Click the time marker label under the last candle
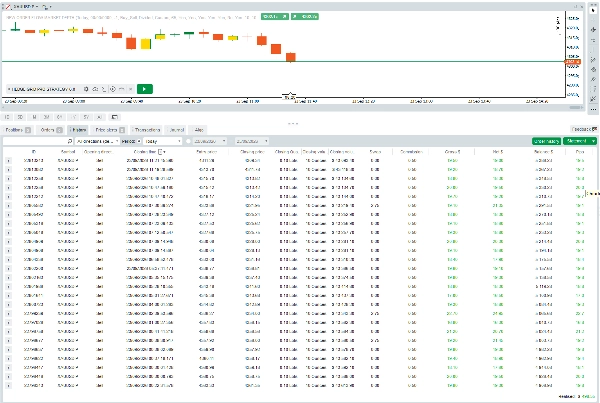The image size is (600, 403). 290,97
